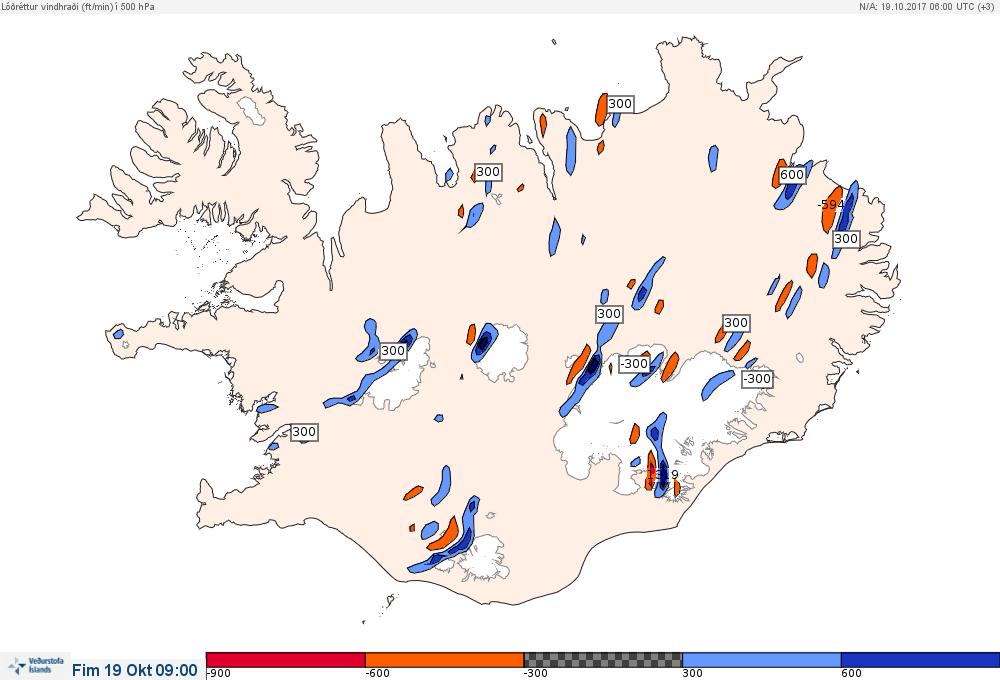Select the orange color bar segment

tap(445, 660)
